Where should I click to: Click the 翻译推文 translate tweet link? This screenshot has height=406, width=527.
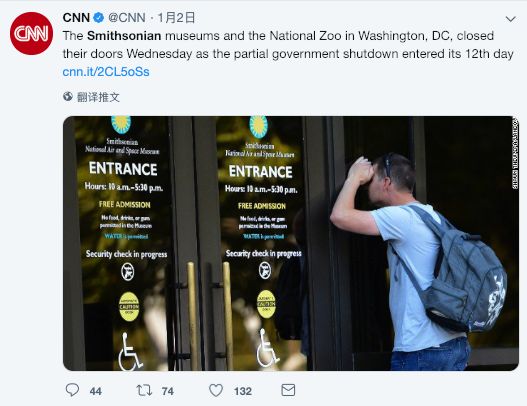[98, 97]
